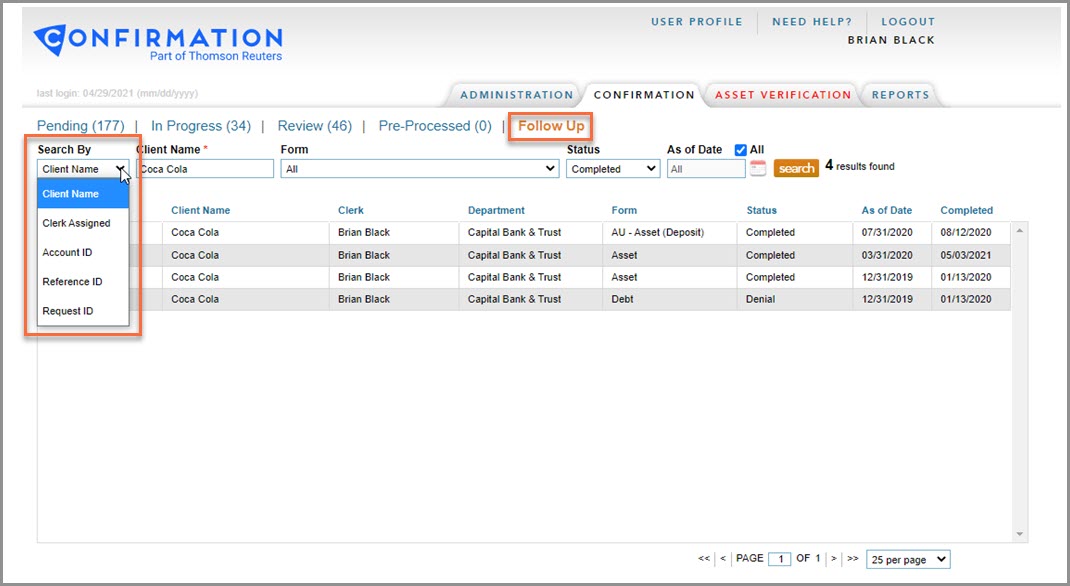1070x586 pixels.
Task: Click the results scrollbar down arrow
Action: [x=1021, y=532]
